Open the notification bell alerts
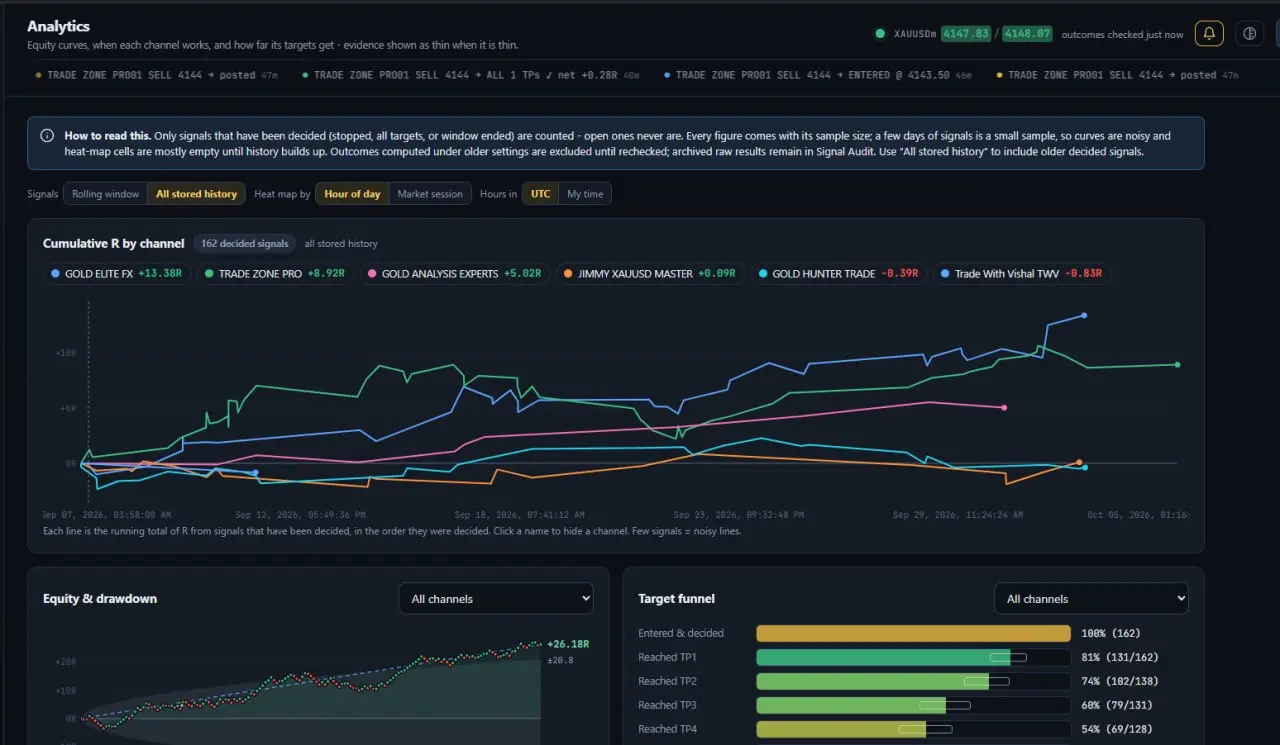The width and height of the screenshot is (1280, 745). coord(1209,34)
